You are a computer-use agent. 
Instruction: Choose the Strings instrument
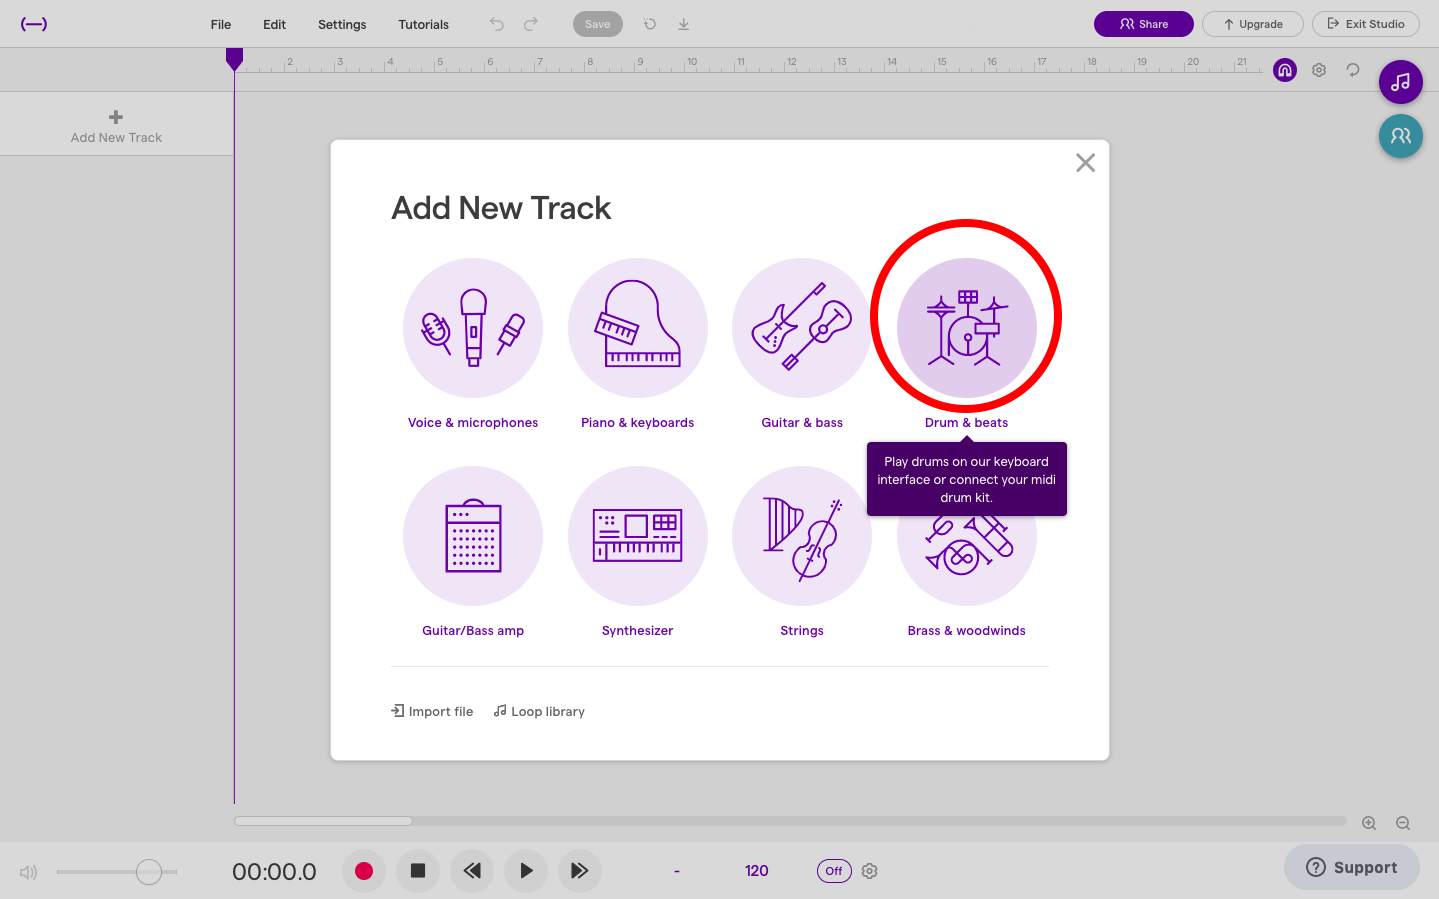point(801,536)
